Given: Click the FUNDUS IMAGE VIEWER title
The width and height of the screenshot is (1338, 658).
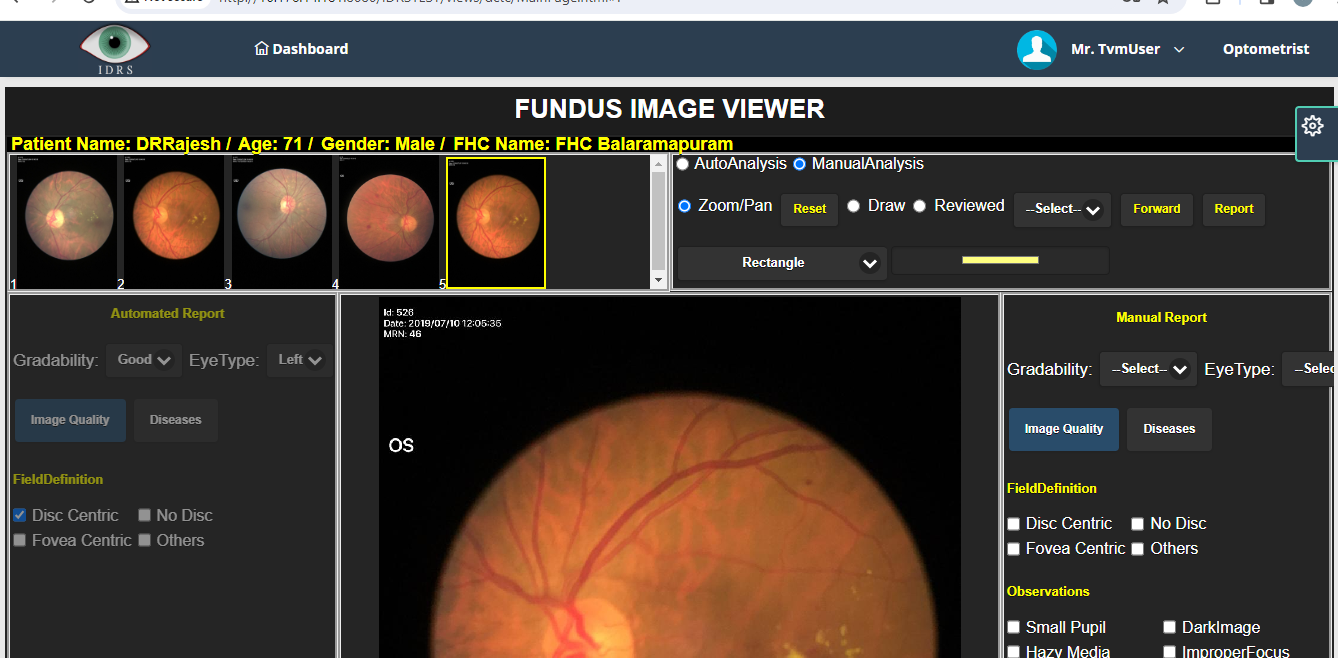Looking at the screenshot, I should [x=670, y=109].
